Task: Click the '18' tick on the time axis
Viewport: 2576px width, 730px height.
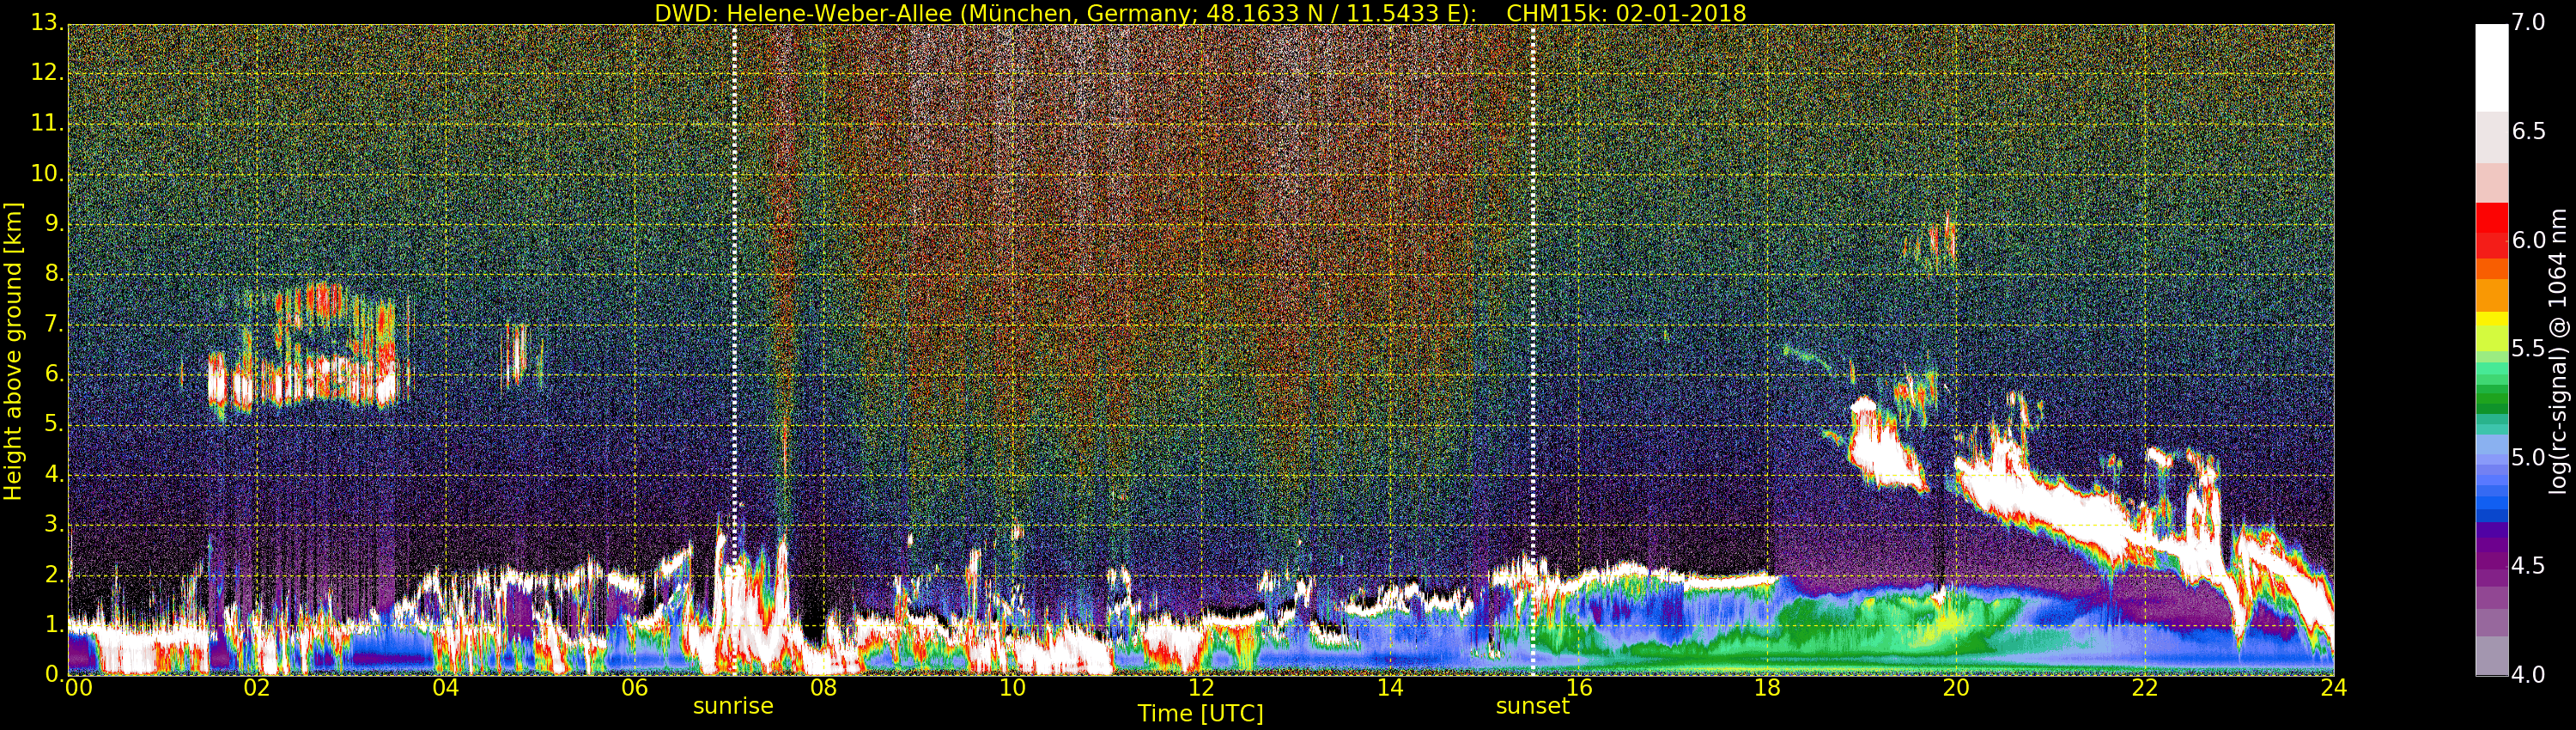Action: (x=1768, y=687)
